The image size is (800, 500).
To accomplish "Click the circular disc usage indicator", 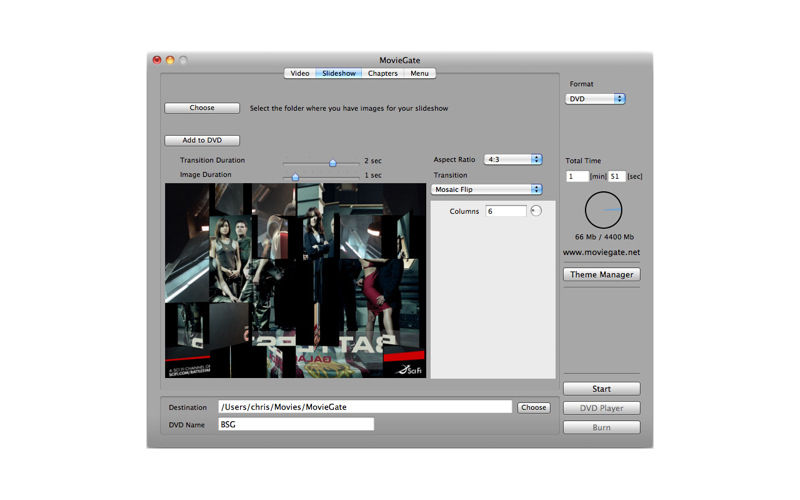I will [603, 210].
